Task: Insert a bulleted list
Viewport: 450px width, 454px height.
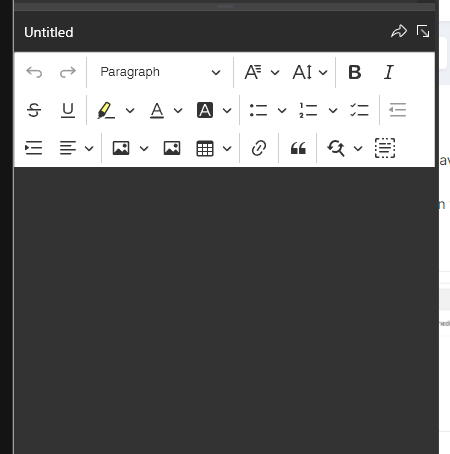Action: point(258,110)
